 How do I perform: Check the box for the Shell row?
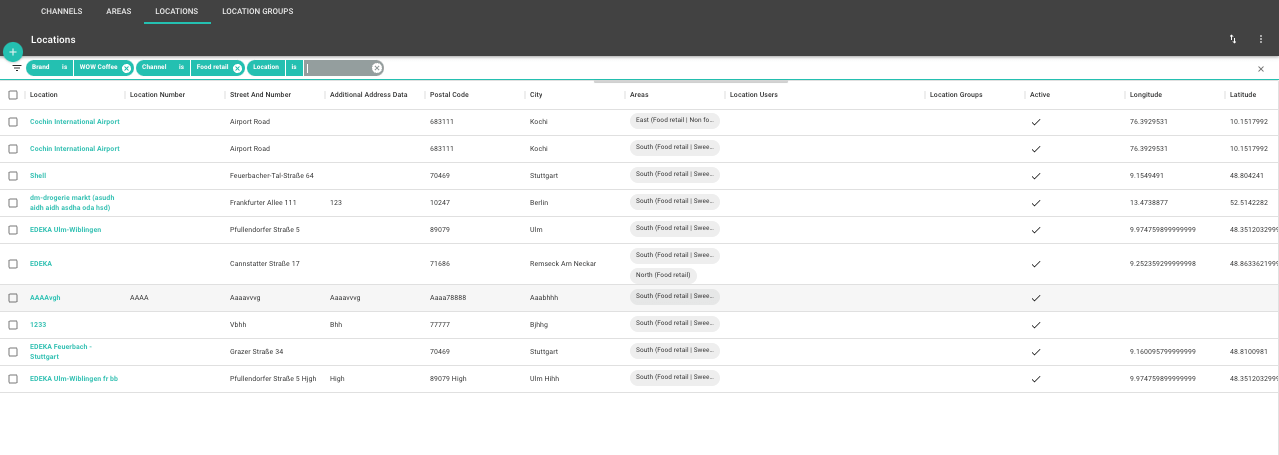coord(13,175)
